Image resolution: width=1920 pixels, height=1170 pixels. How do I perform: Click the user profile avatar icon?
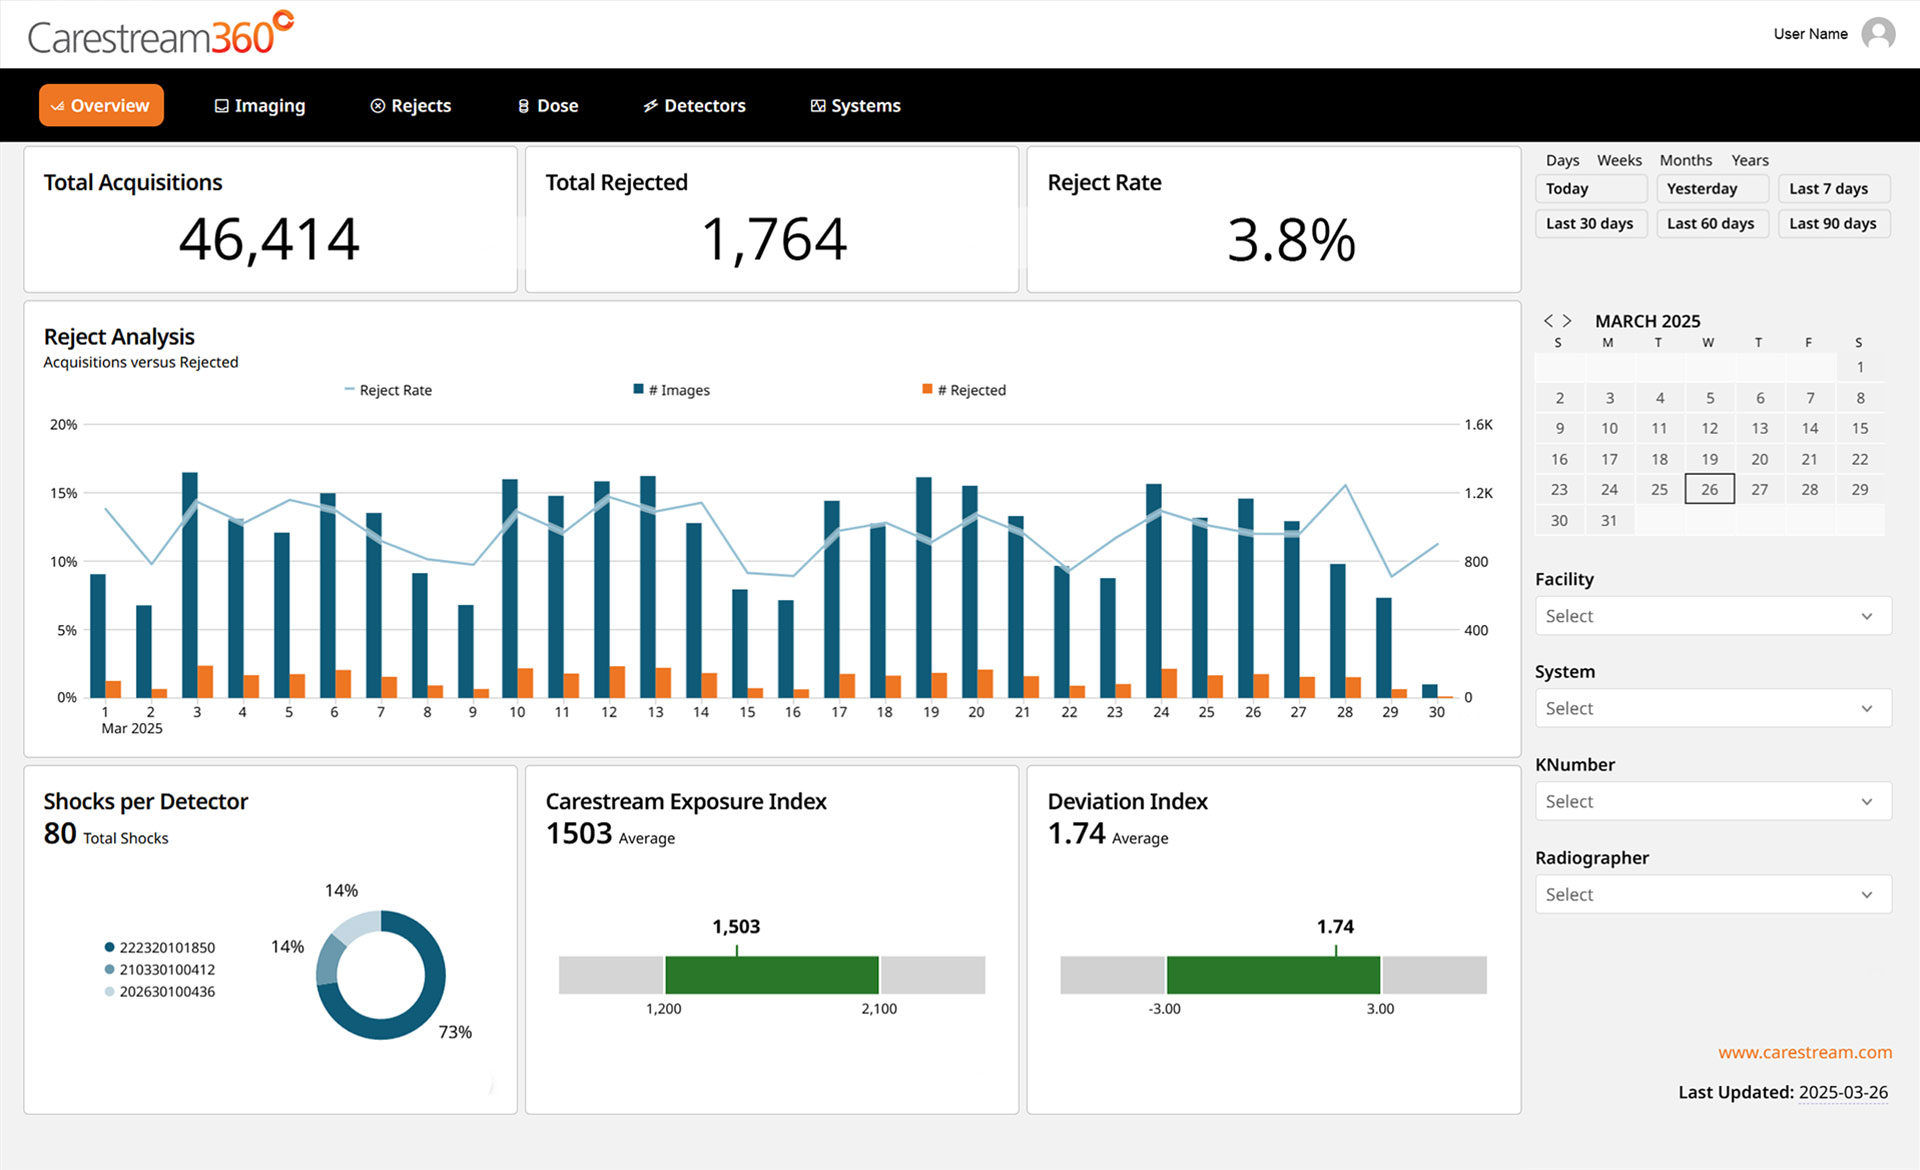point(1878,34)
